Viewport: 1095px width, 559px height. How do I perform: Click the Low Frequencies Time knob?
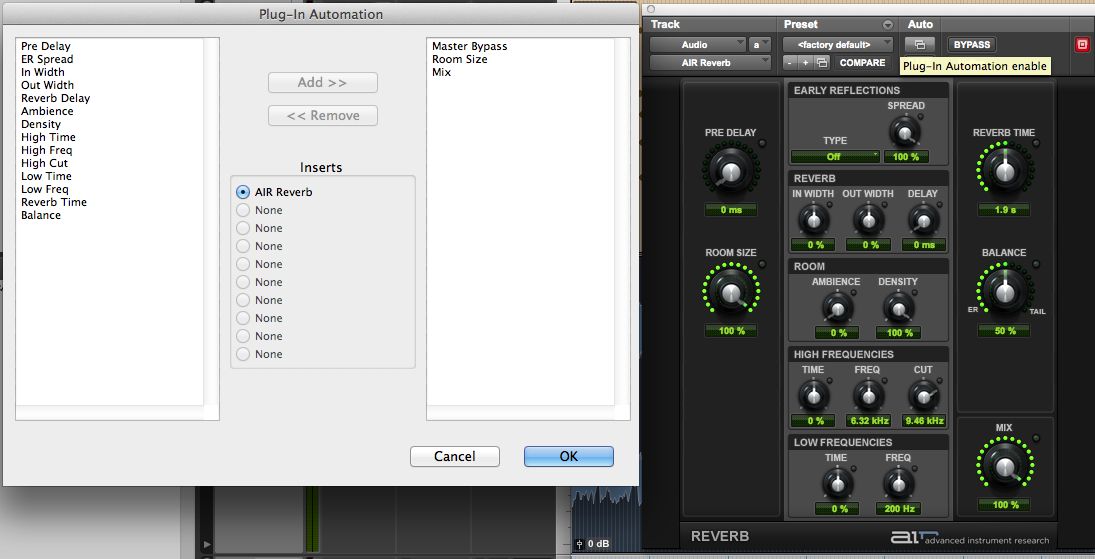837,484
